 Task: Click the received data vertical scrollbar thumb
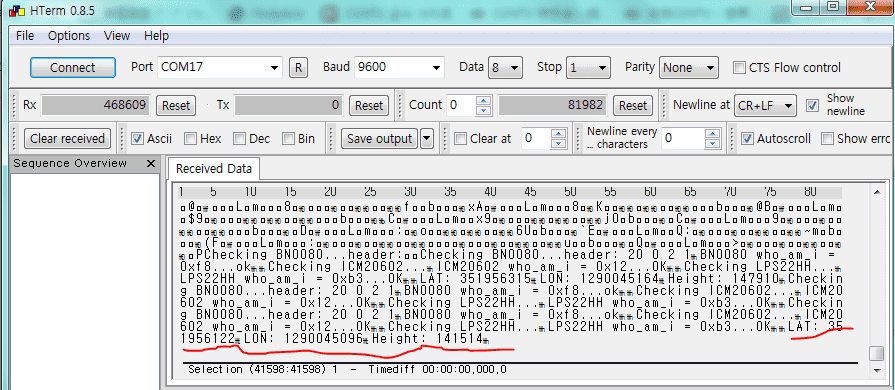point(876,353)
